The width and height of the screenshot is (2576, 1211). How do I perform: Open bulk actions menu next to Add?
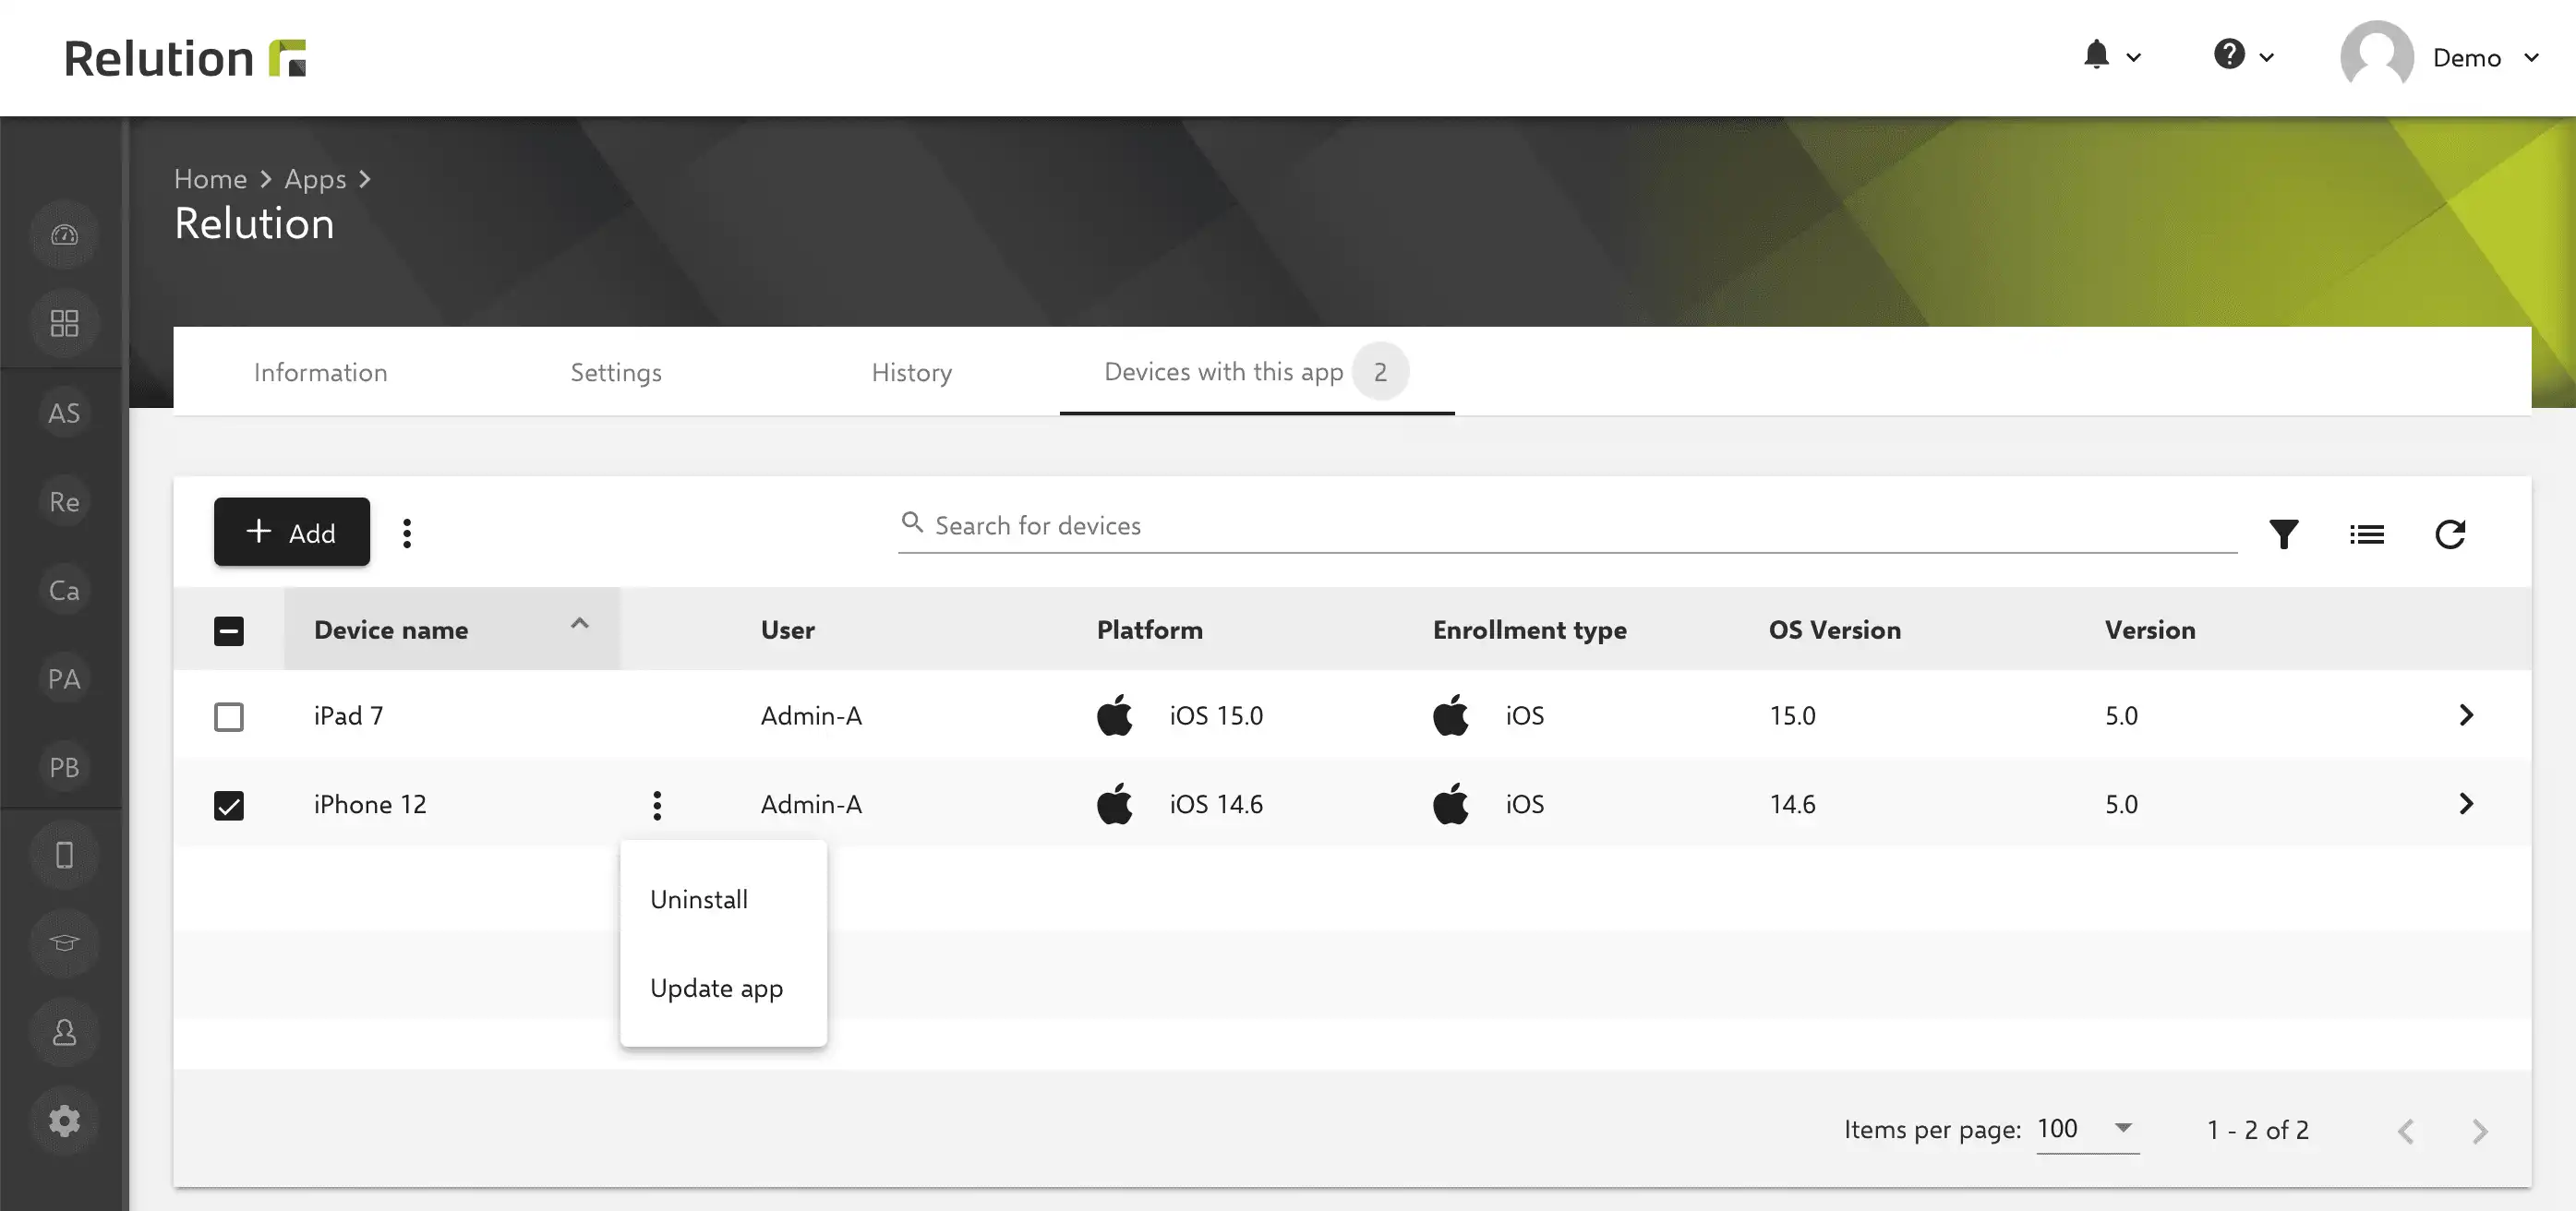point(406,533)
